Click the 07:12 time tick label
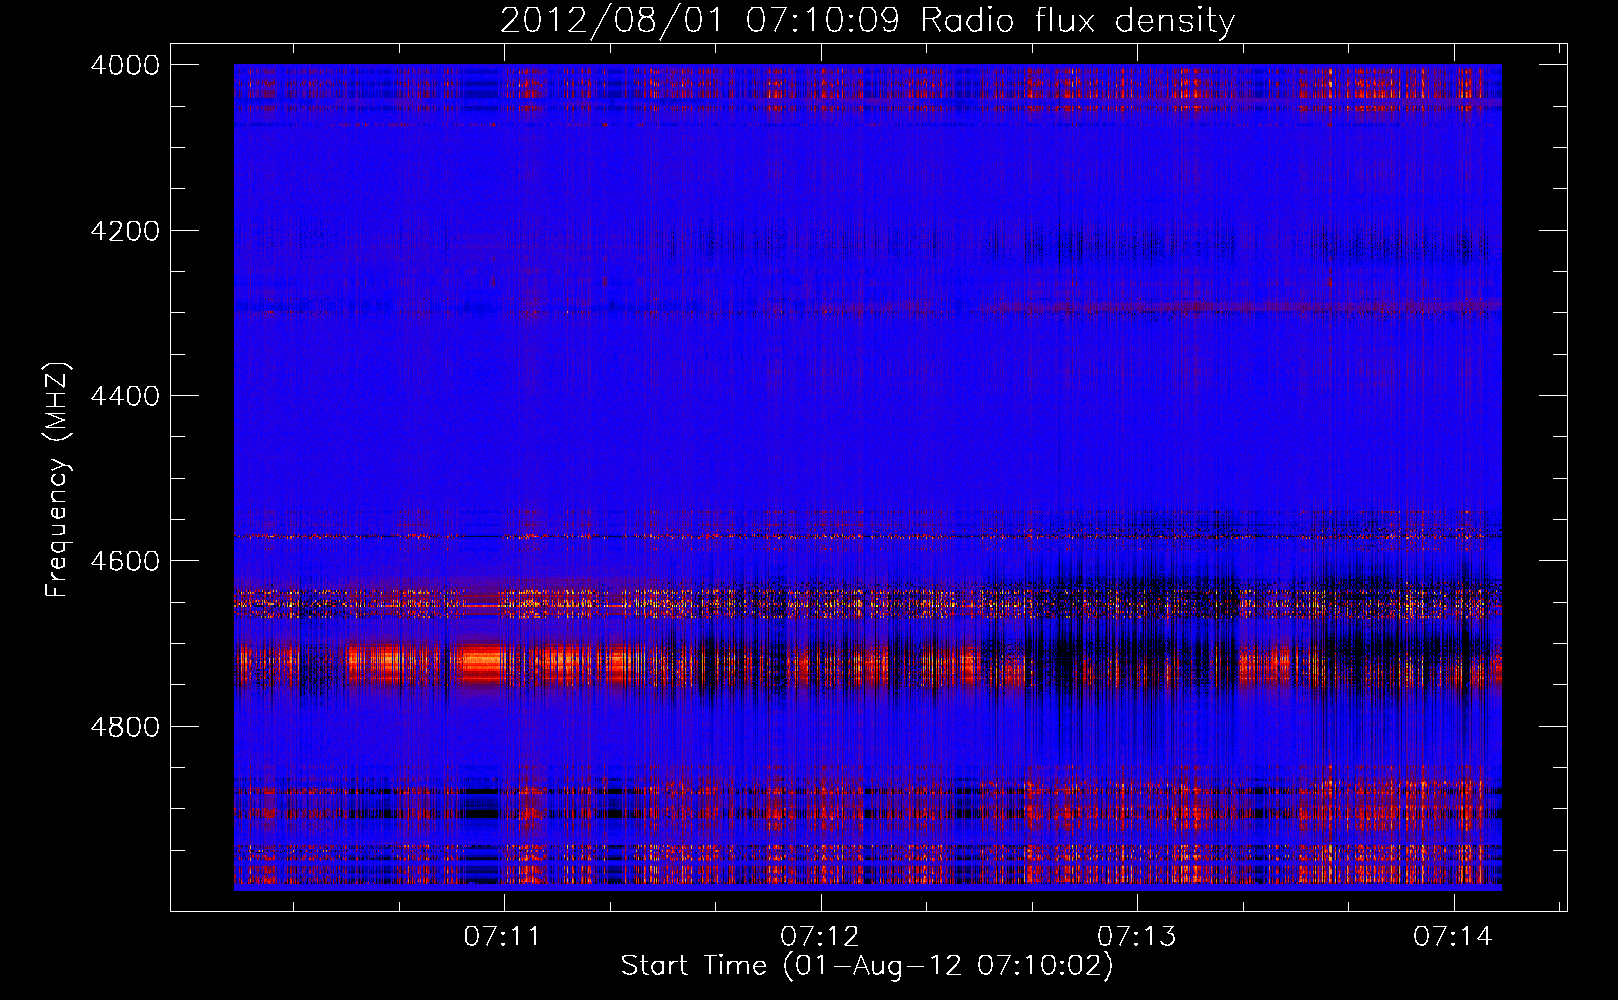This screenshot has width=1618, height=1000. click(820, 937)
